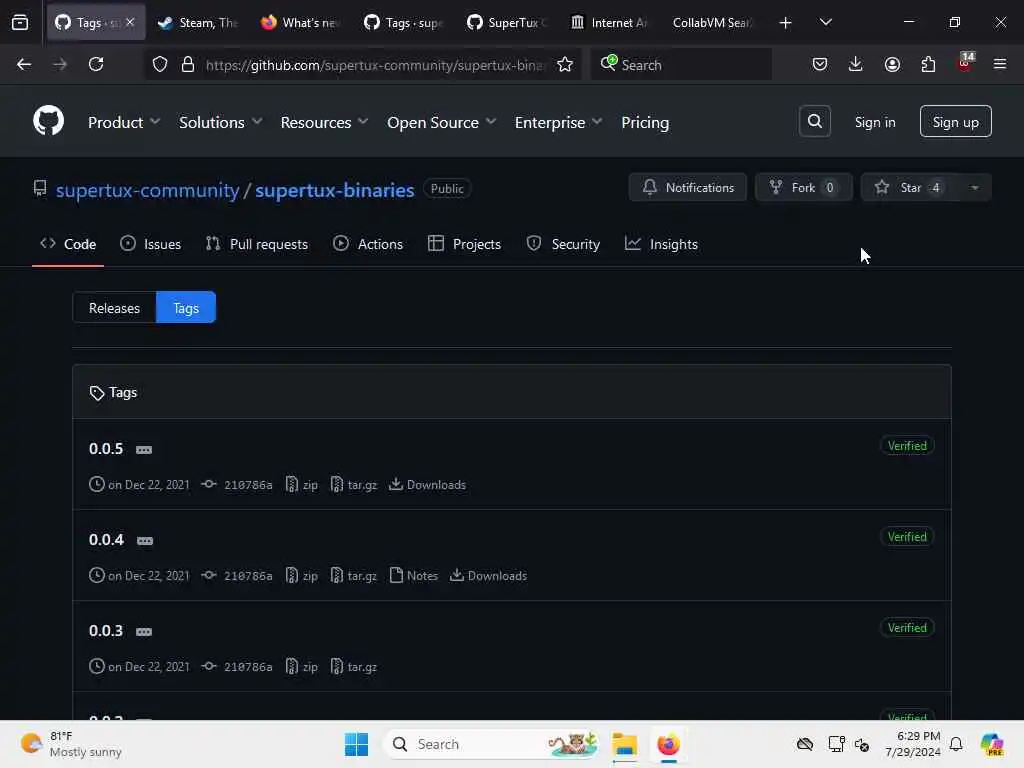Open Downloads for tag 0.0.4
Viewport: 1024px width, 768px height.
click(x=488, y=575)
